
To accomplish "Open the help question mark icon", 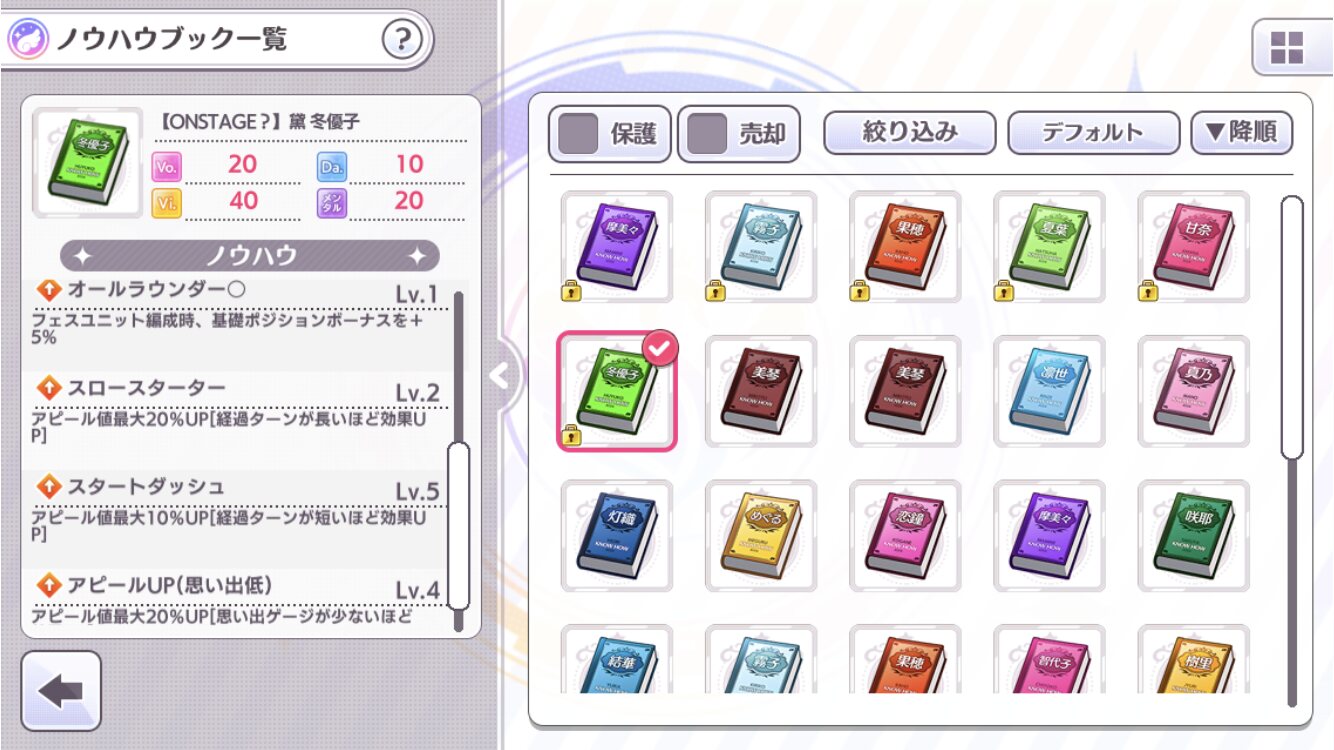I will coord(402,40).
